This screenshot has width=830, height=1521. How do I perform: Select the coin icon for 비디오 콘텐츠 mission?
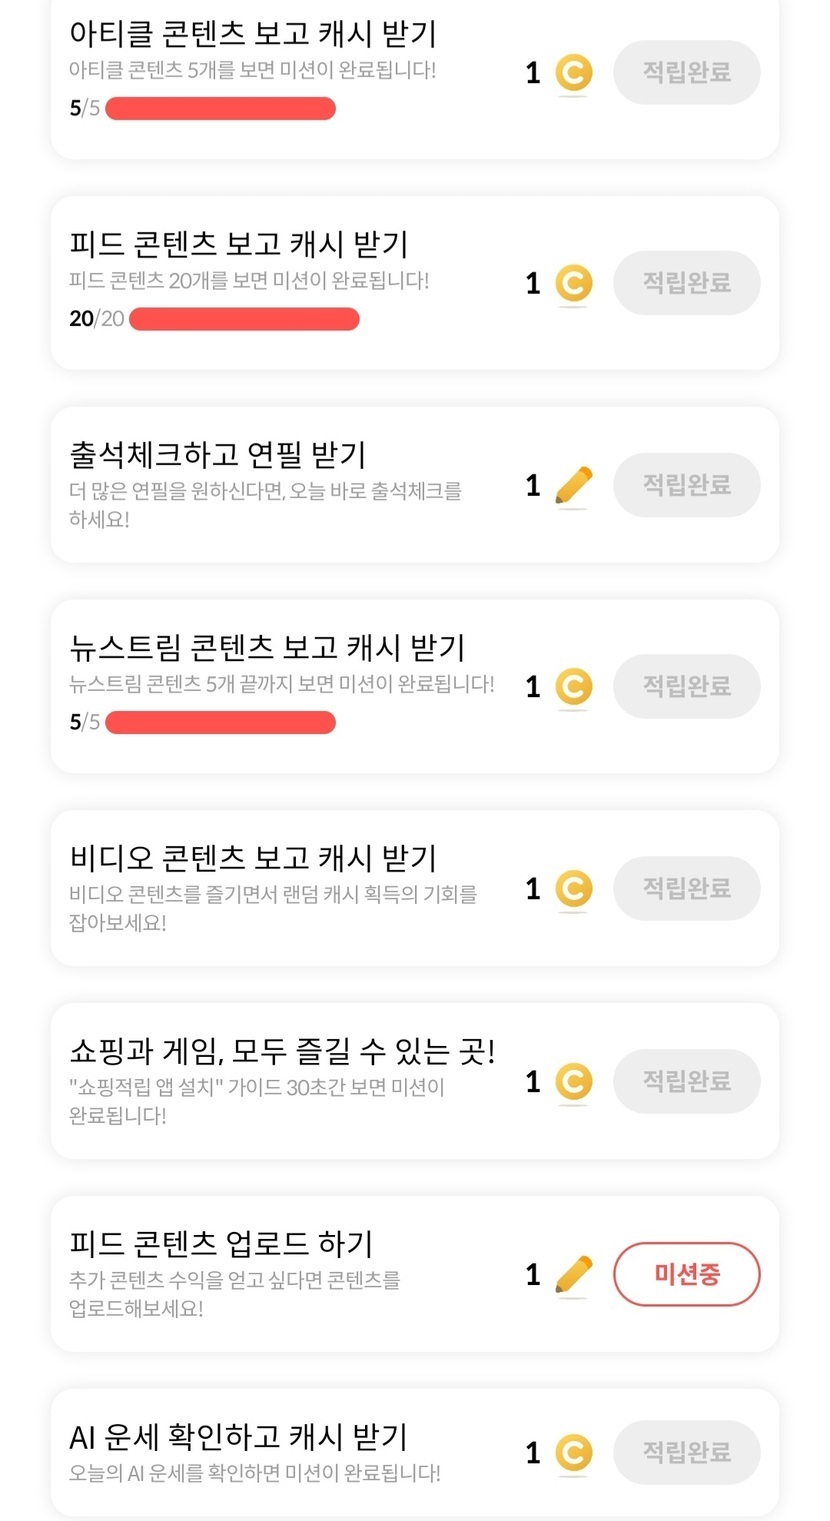coord(573,889)
